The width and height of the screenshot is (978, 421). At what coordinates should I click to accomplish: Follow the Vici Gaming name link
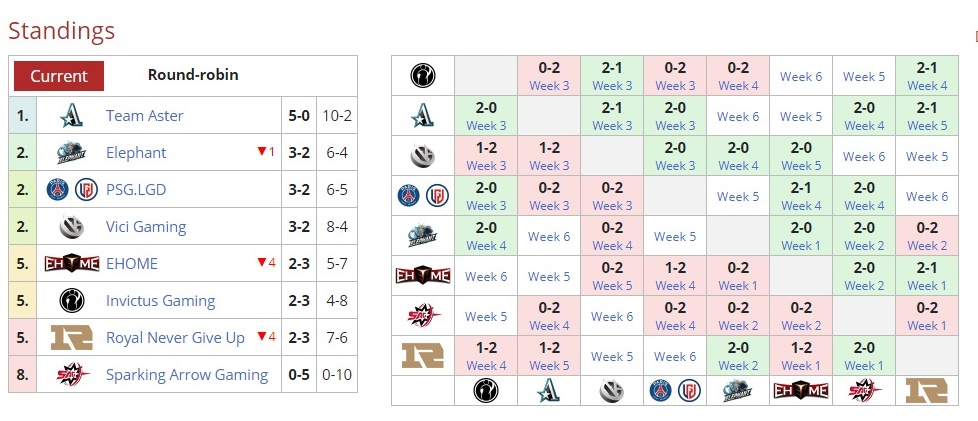146,227
